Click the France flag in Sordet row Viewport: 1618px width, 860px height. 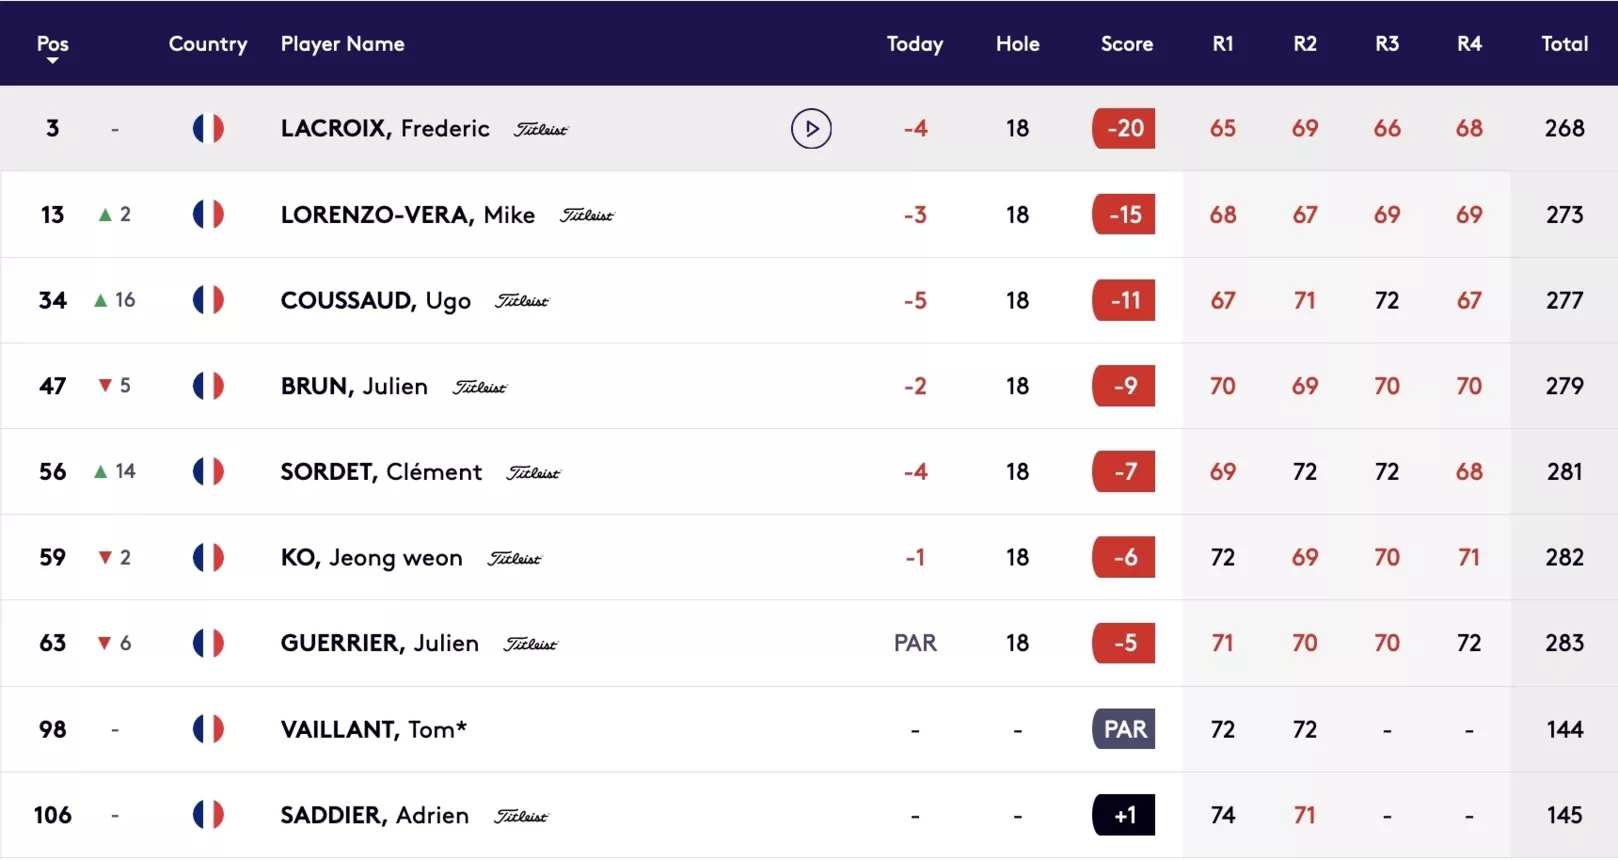click(208, 471)
